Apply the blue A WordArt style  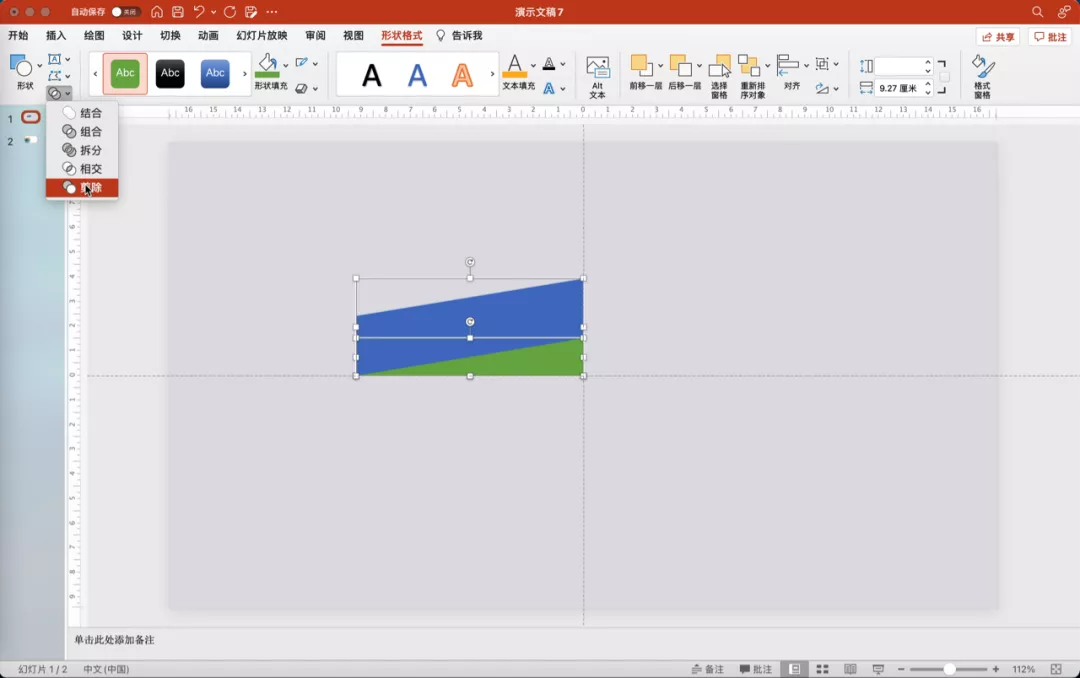click(x=417, y=75)
